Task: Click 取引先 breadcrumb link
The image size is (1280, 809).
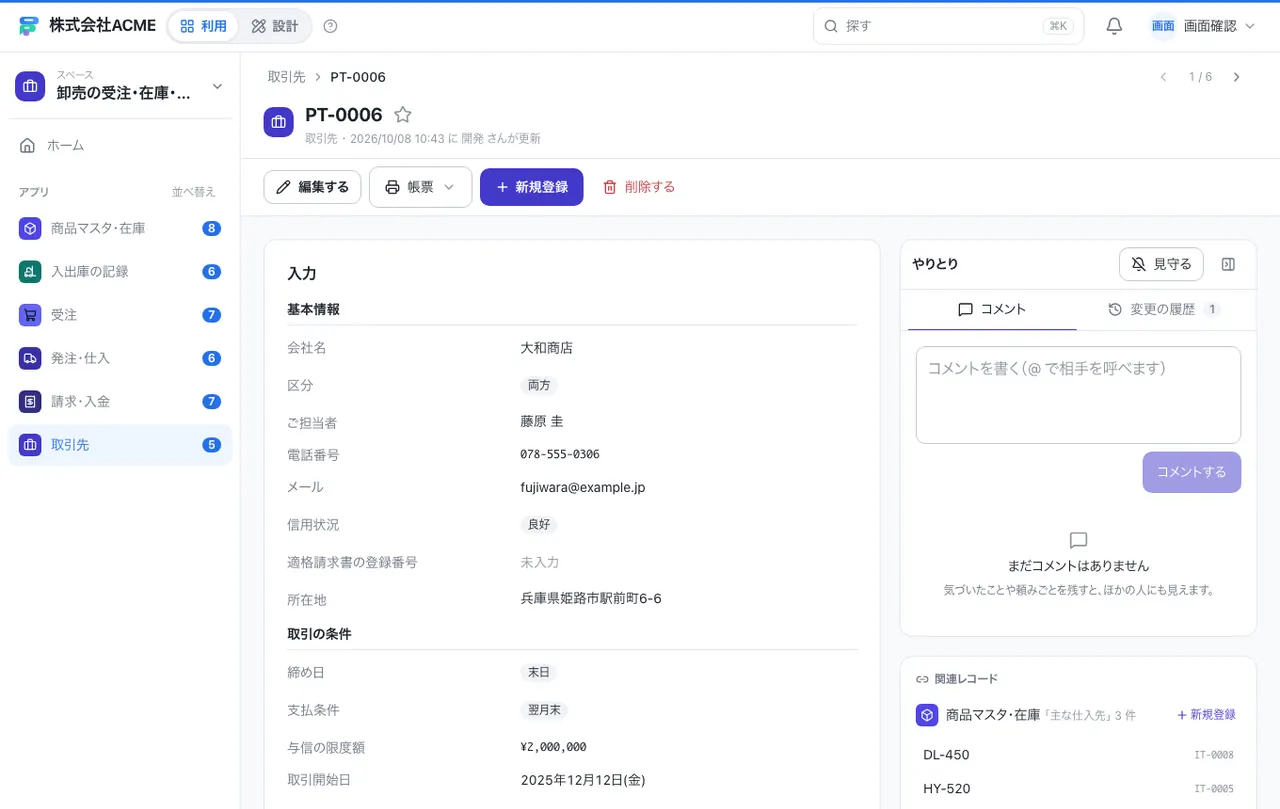Action: point(286,77)
